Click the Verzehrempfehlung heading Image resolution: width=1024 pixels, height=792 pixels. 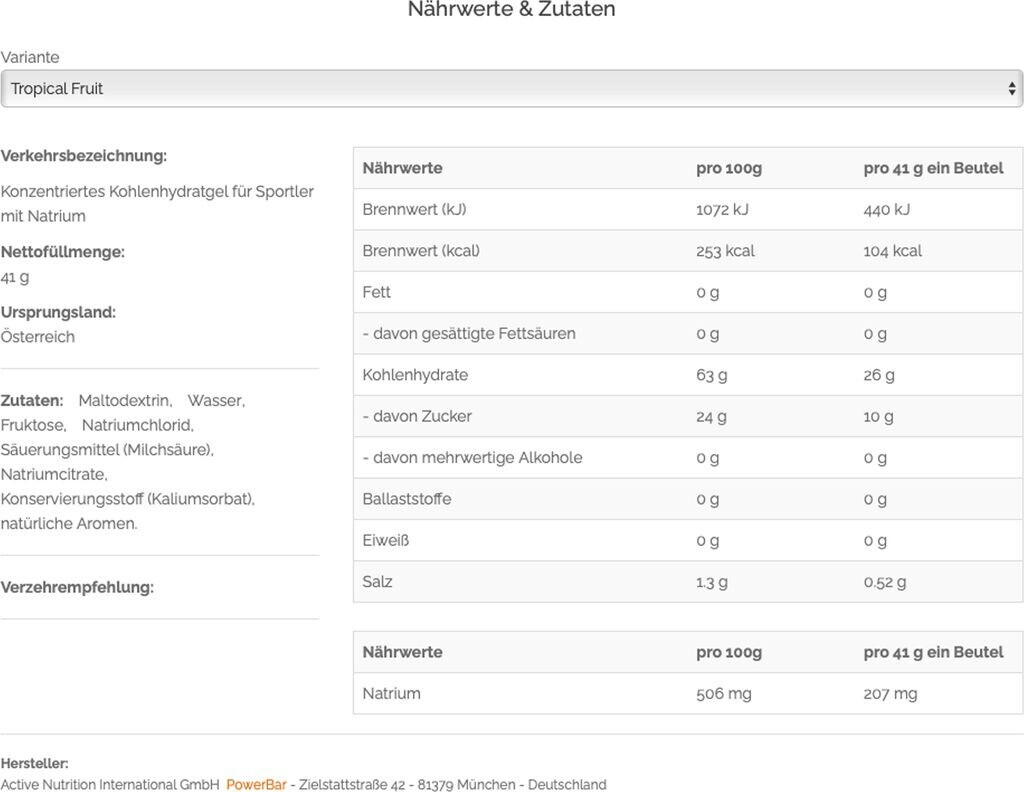77,587
